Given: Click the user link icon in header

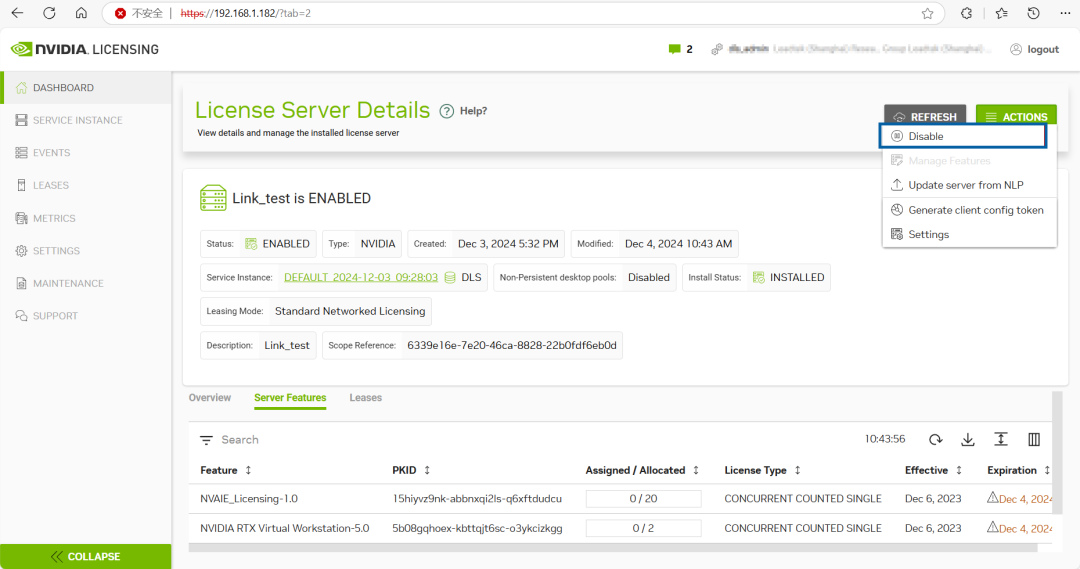Looking at the screenshot, I should (717, 49).
